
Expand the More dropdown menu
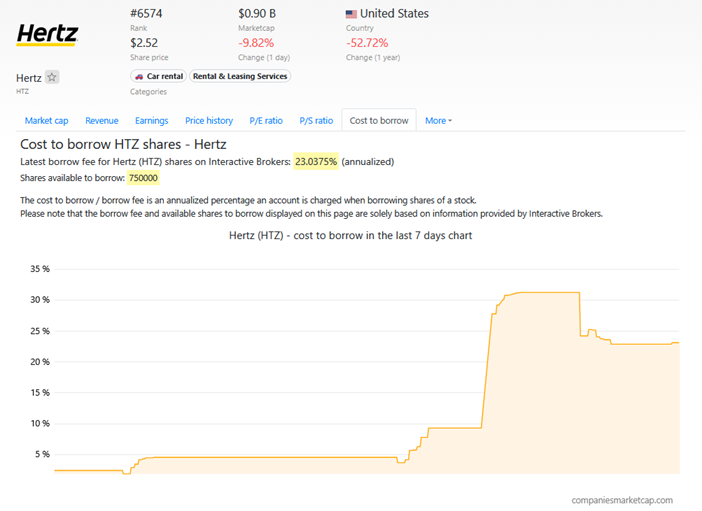coord(438,120)
